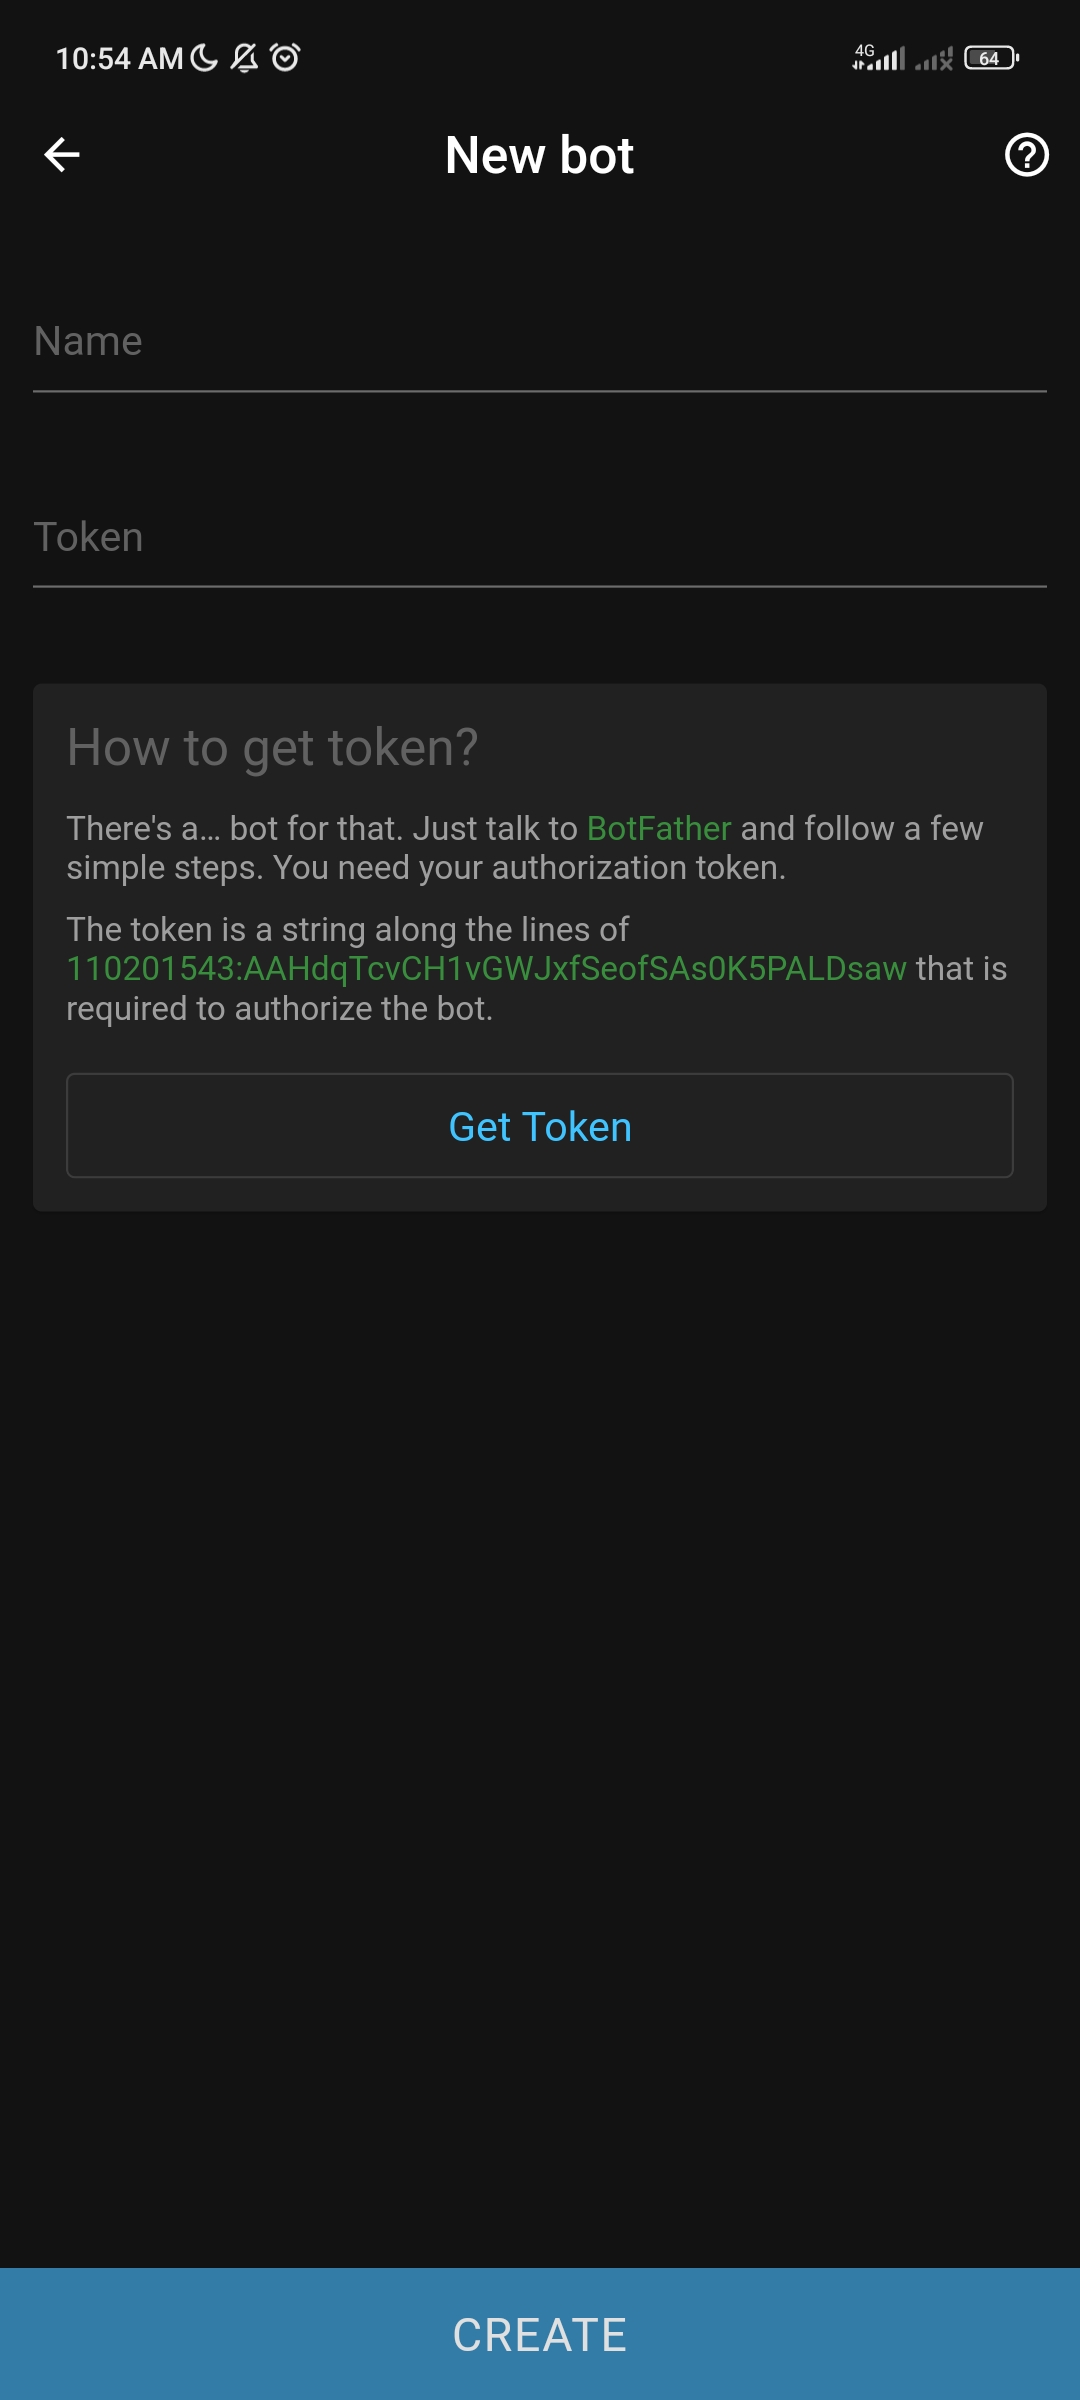Tap the Get Token button
The width and height of the screenshot is (1080, 2400).
click(x=540, y=1126)
